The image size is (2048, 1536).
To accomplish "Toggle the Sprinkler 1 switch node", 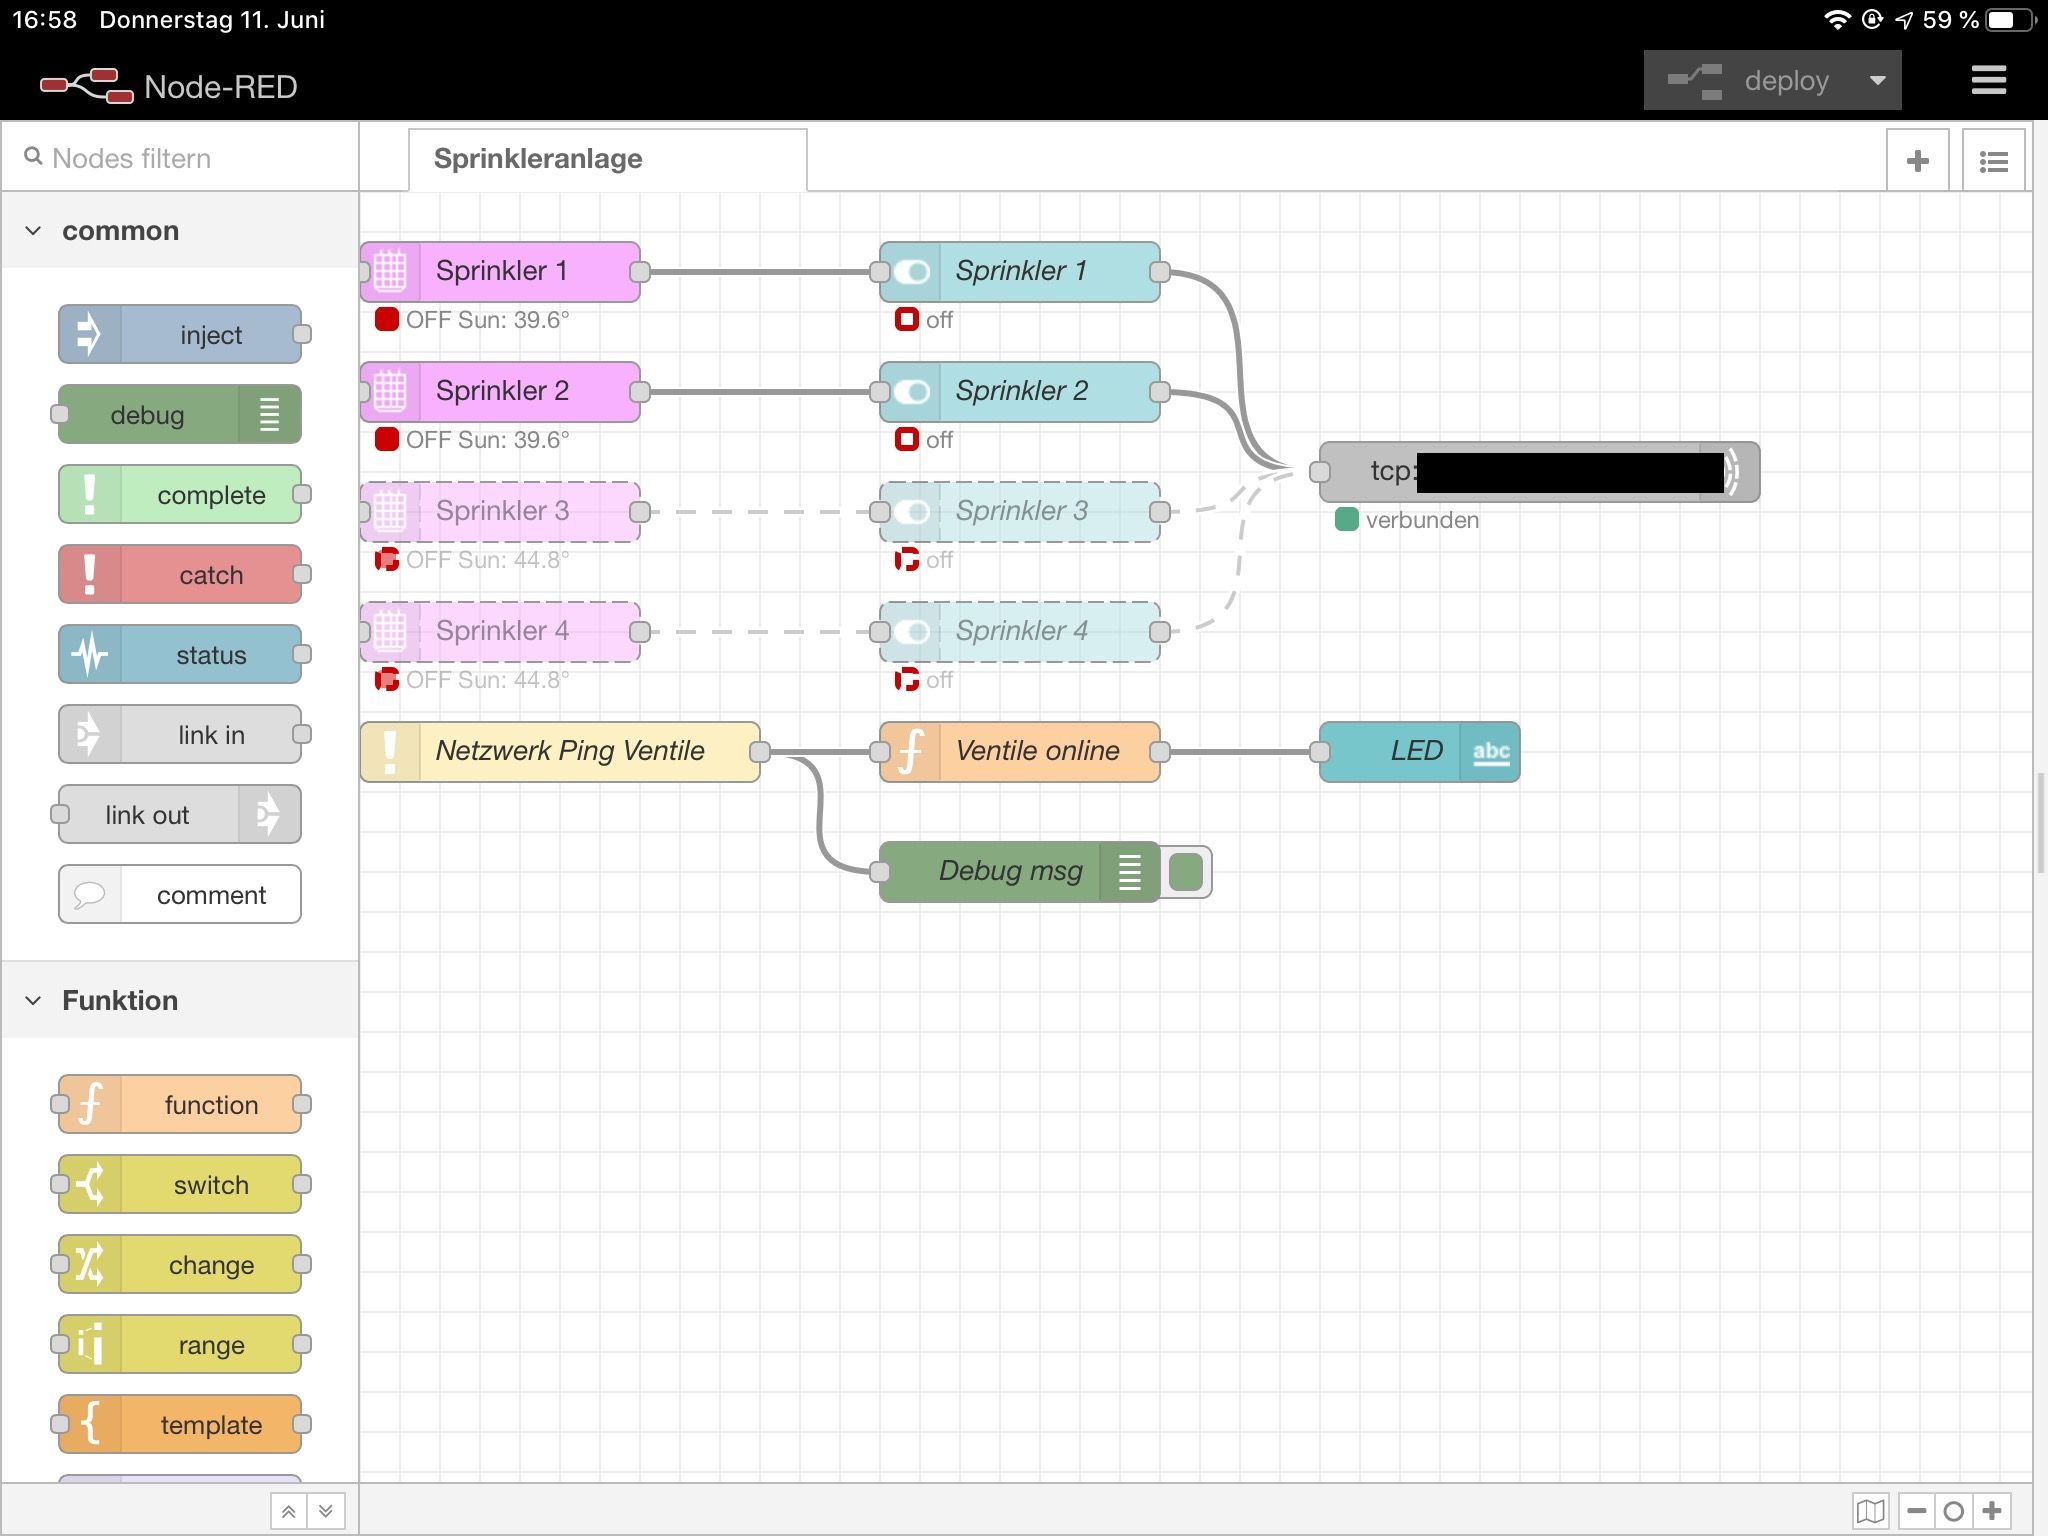I will point(910,271).
